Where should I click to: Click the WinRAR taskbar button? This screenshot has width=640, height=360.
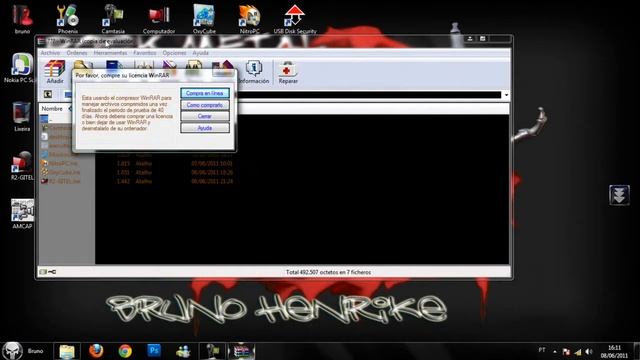coord(241,351)
